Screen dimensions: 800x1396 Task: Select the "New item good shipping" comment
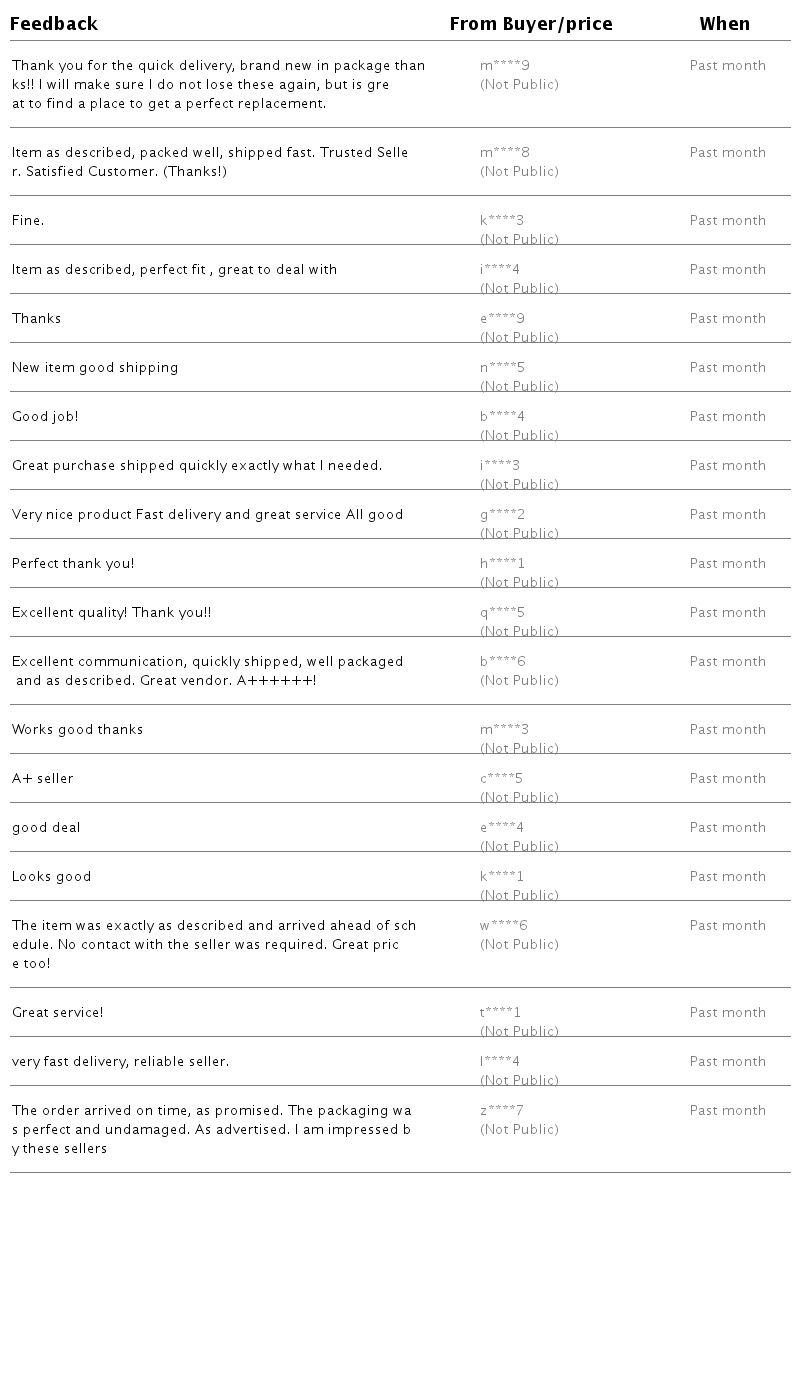(95, 368)
